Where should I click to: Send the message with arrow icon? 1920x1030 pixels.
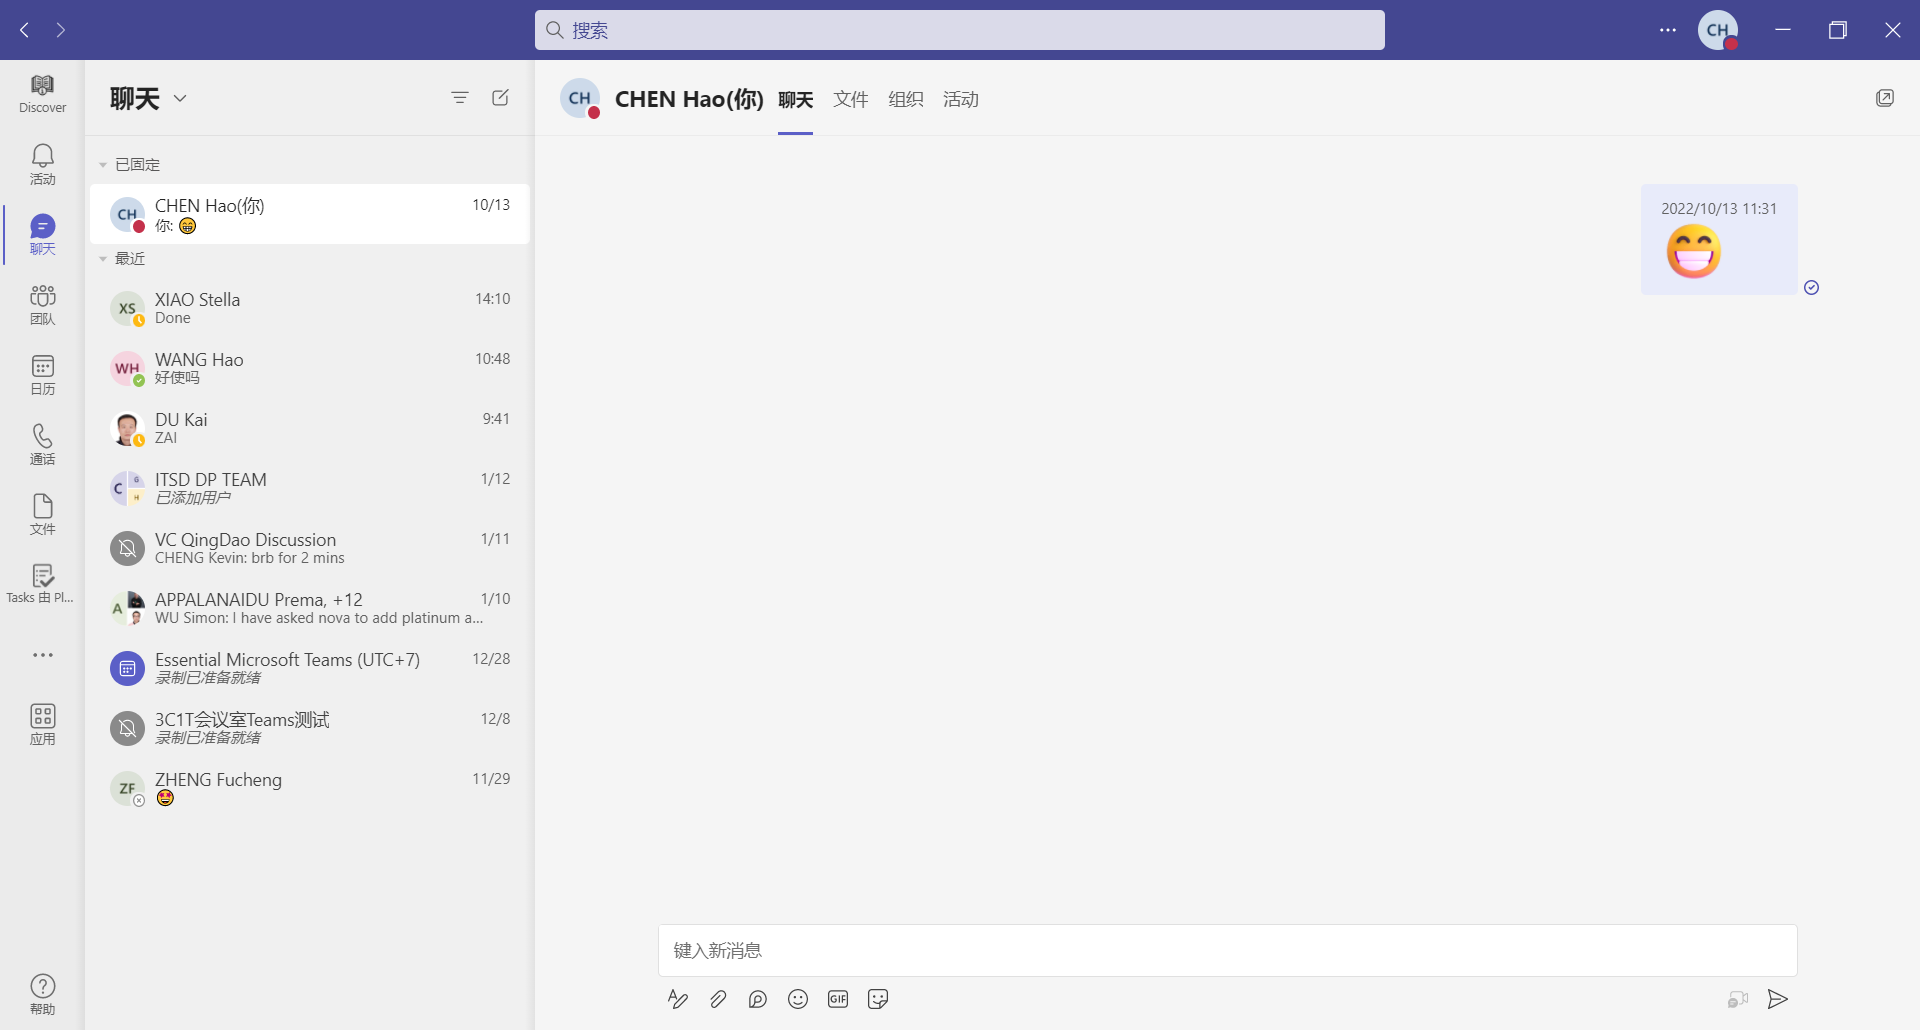[1778, 999]
